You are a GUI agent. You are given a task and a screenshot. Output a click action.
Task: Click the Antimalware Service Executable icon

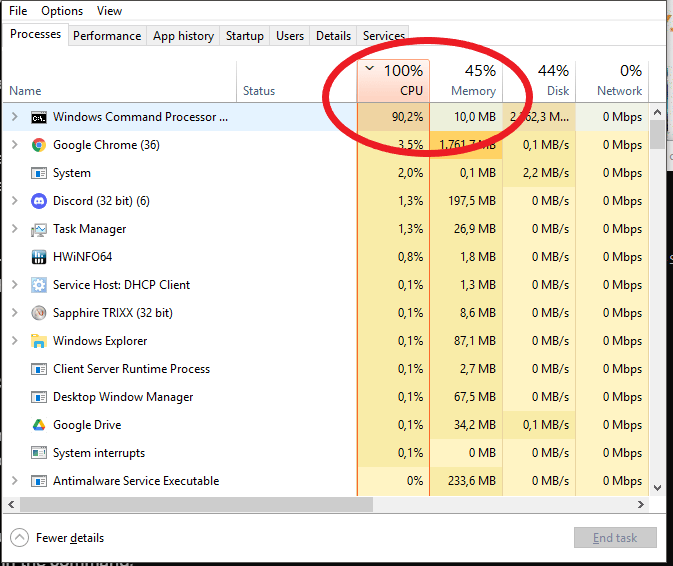pos(39,481)
